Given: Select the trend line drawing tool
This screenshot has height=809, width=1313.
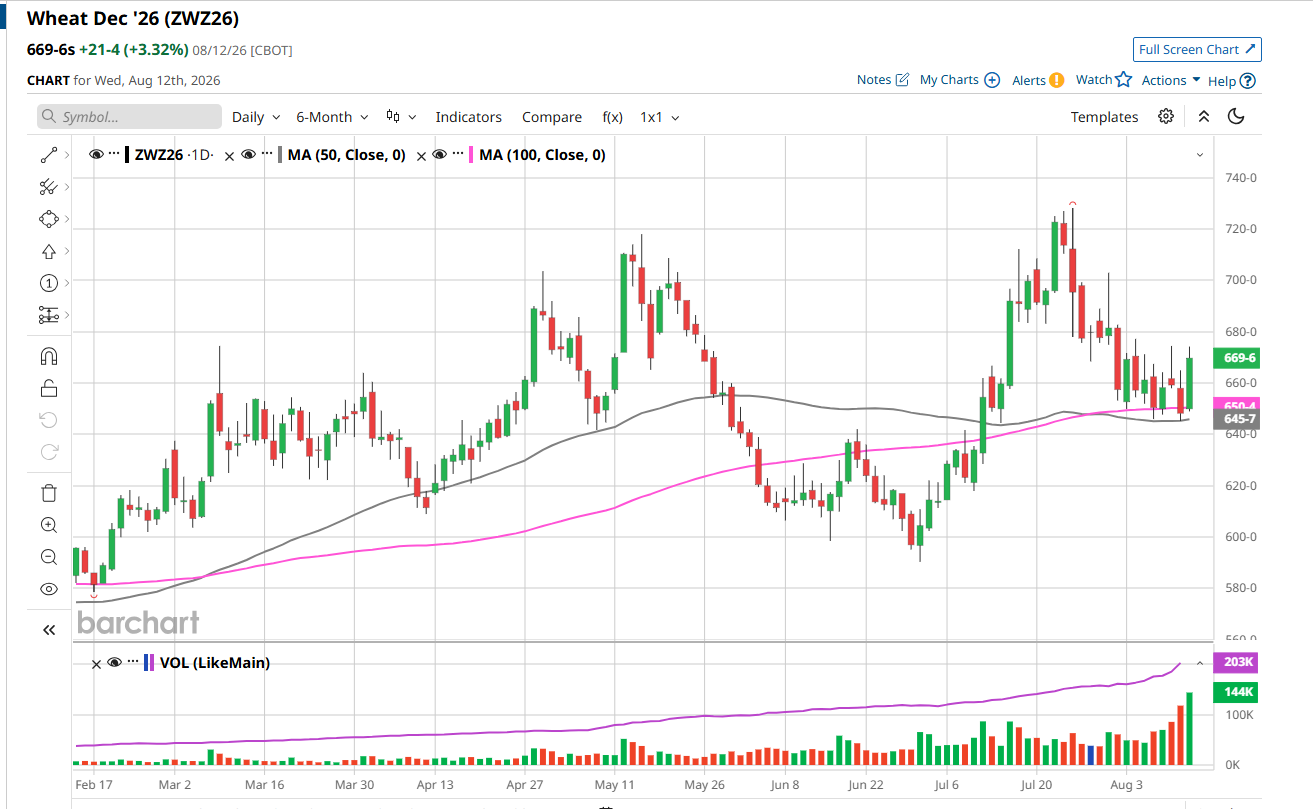Looking at the screenshot, I should pos(49,155).
